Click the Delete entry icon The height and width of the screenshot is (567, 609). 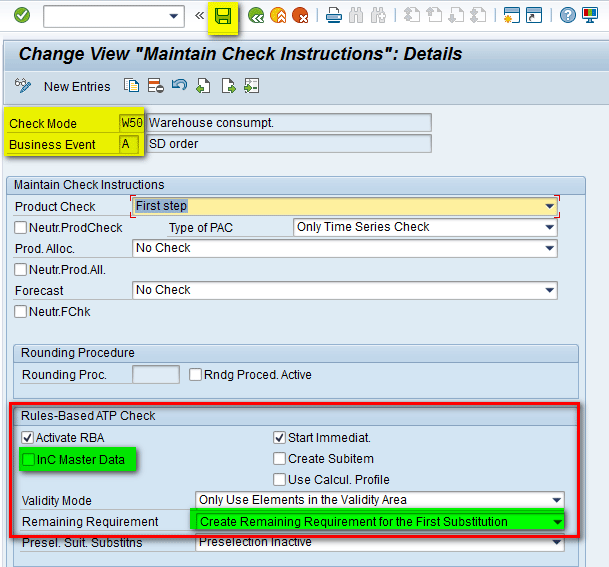[x=155, y=86]
